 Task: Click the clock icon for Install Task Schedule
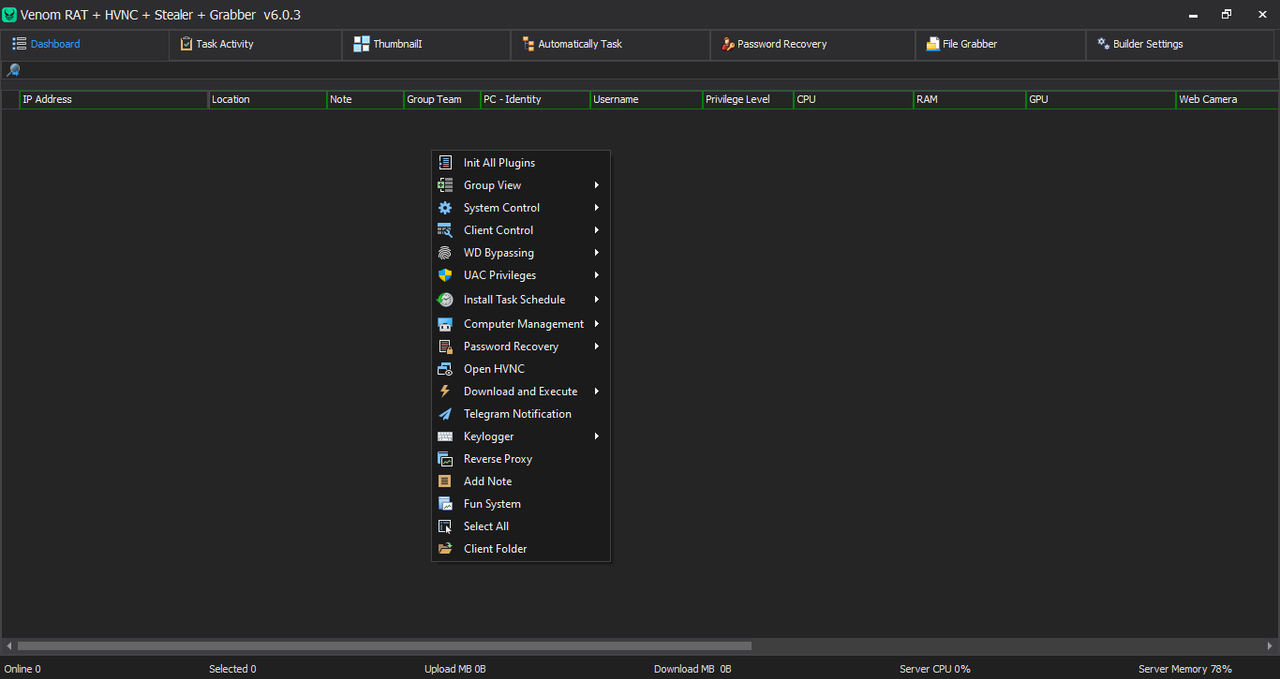tap(445, 299)
